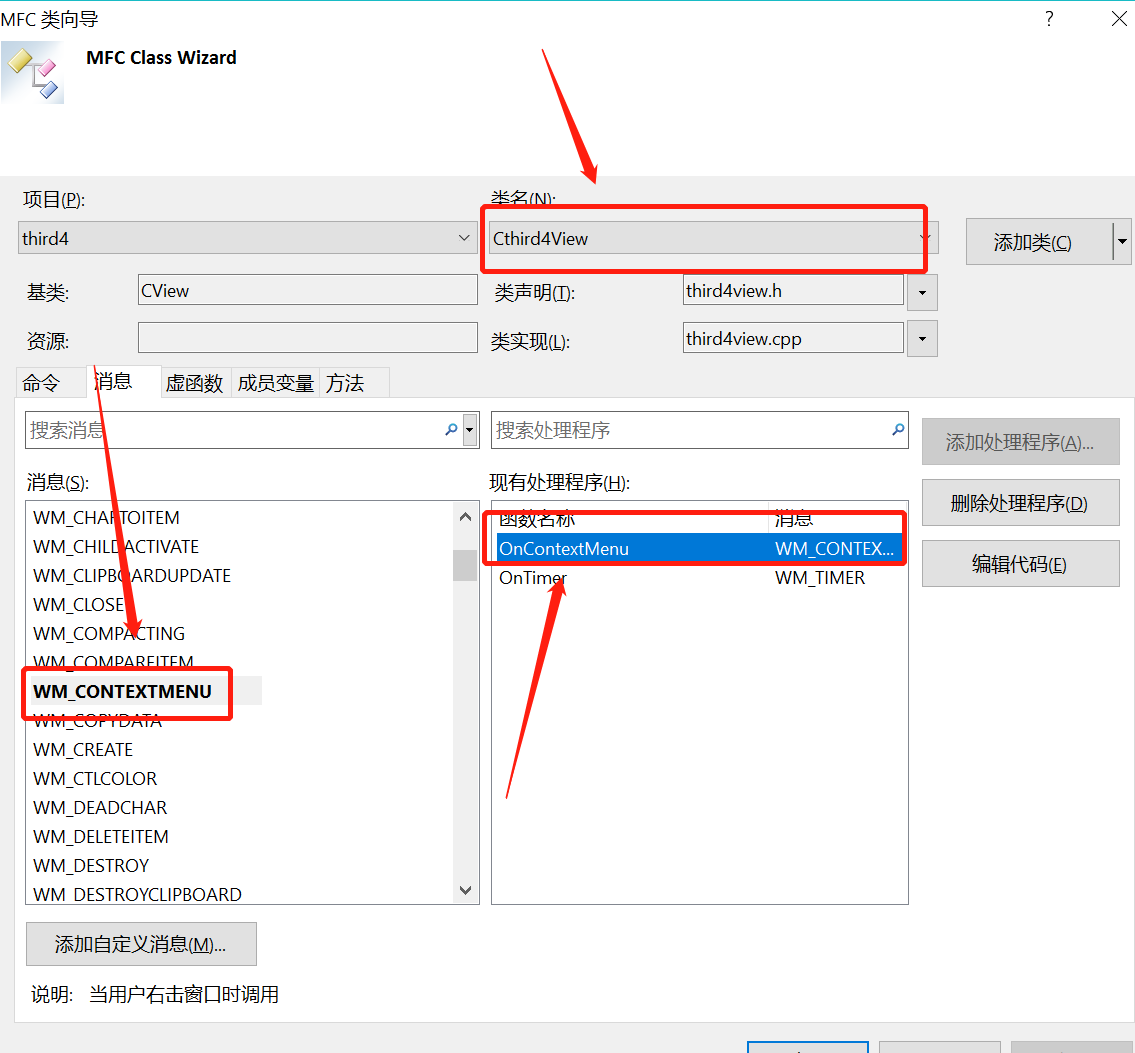This screenshot has width=1135, height=1053.
Task: Click the 删除处理程序(D) button
Action: [x=1020, y=502]
